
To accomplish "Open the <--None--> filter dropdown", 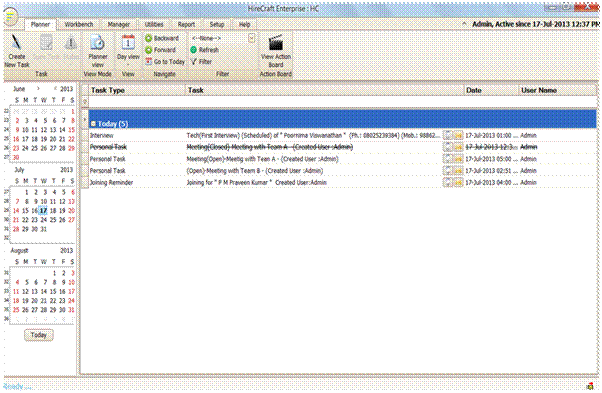I will tap(251, 38).
